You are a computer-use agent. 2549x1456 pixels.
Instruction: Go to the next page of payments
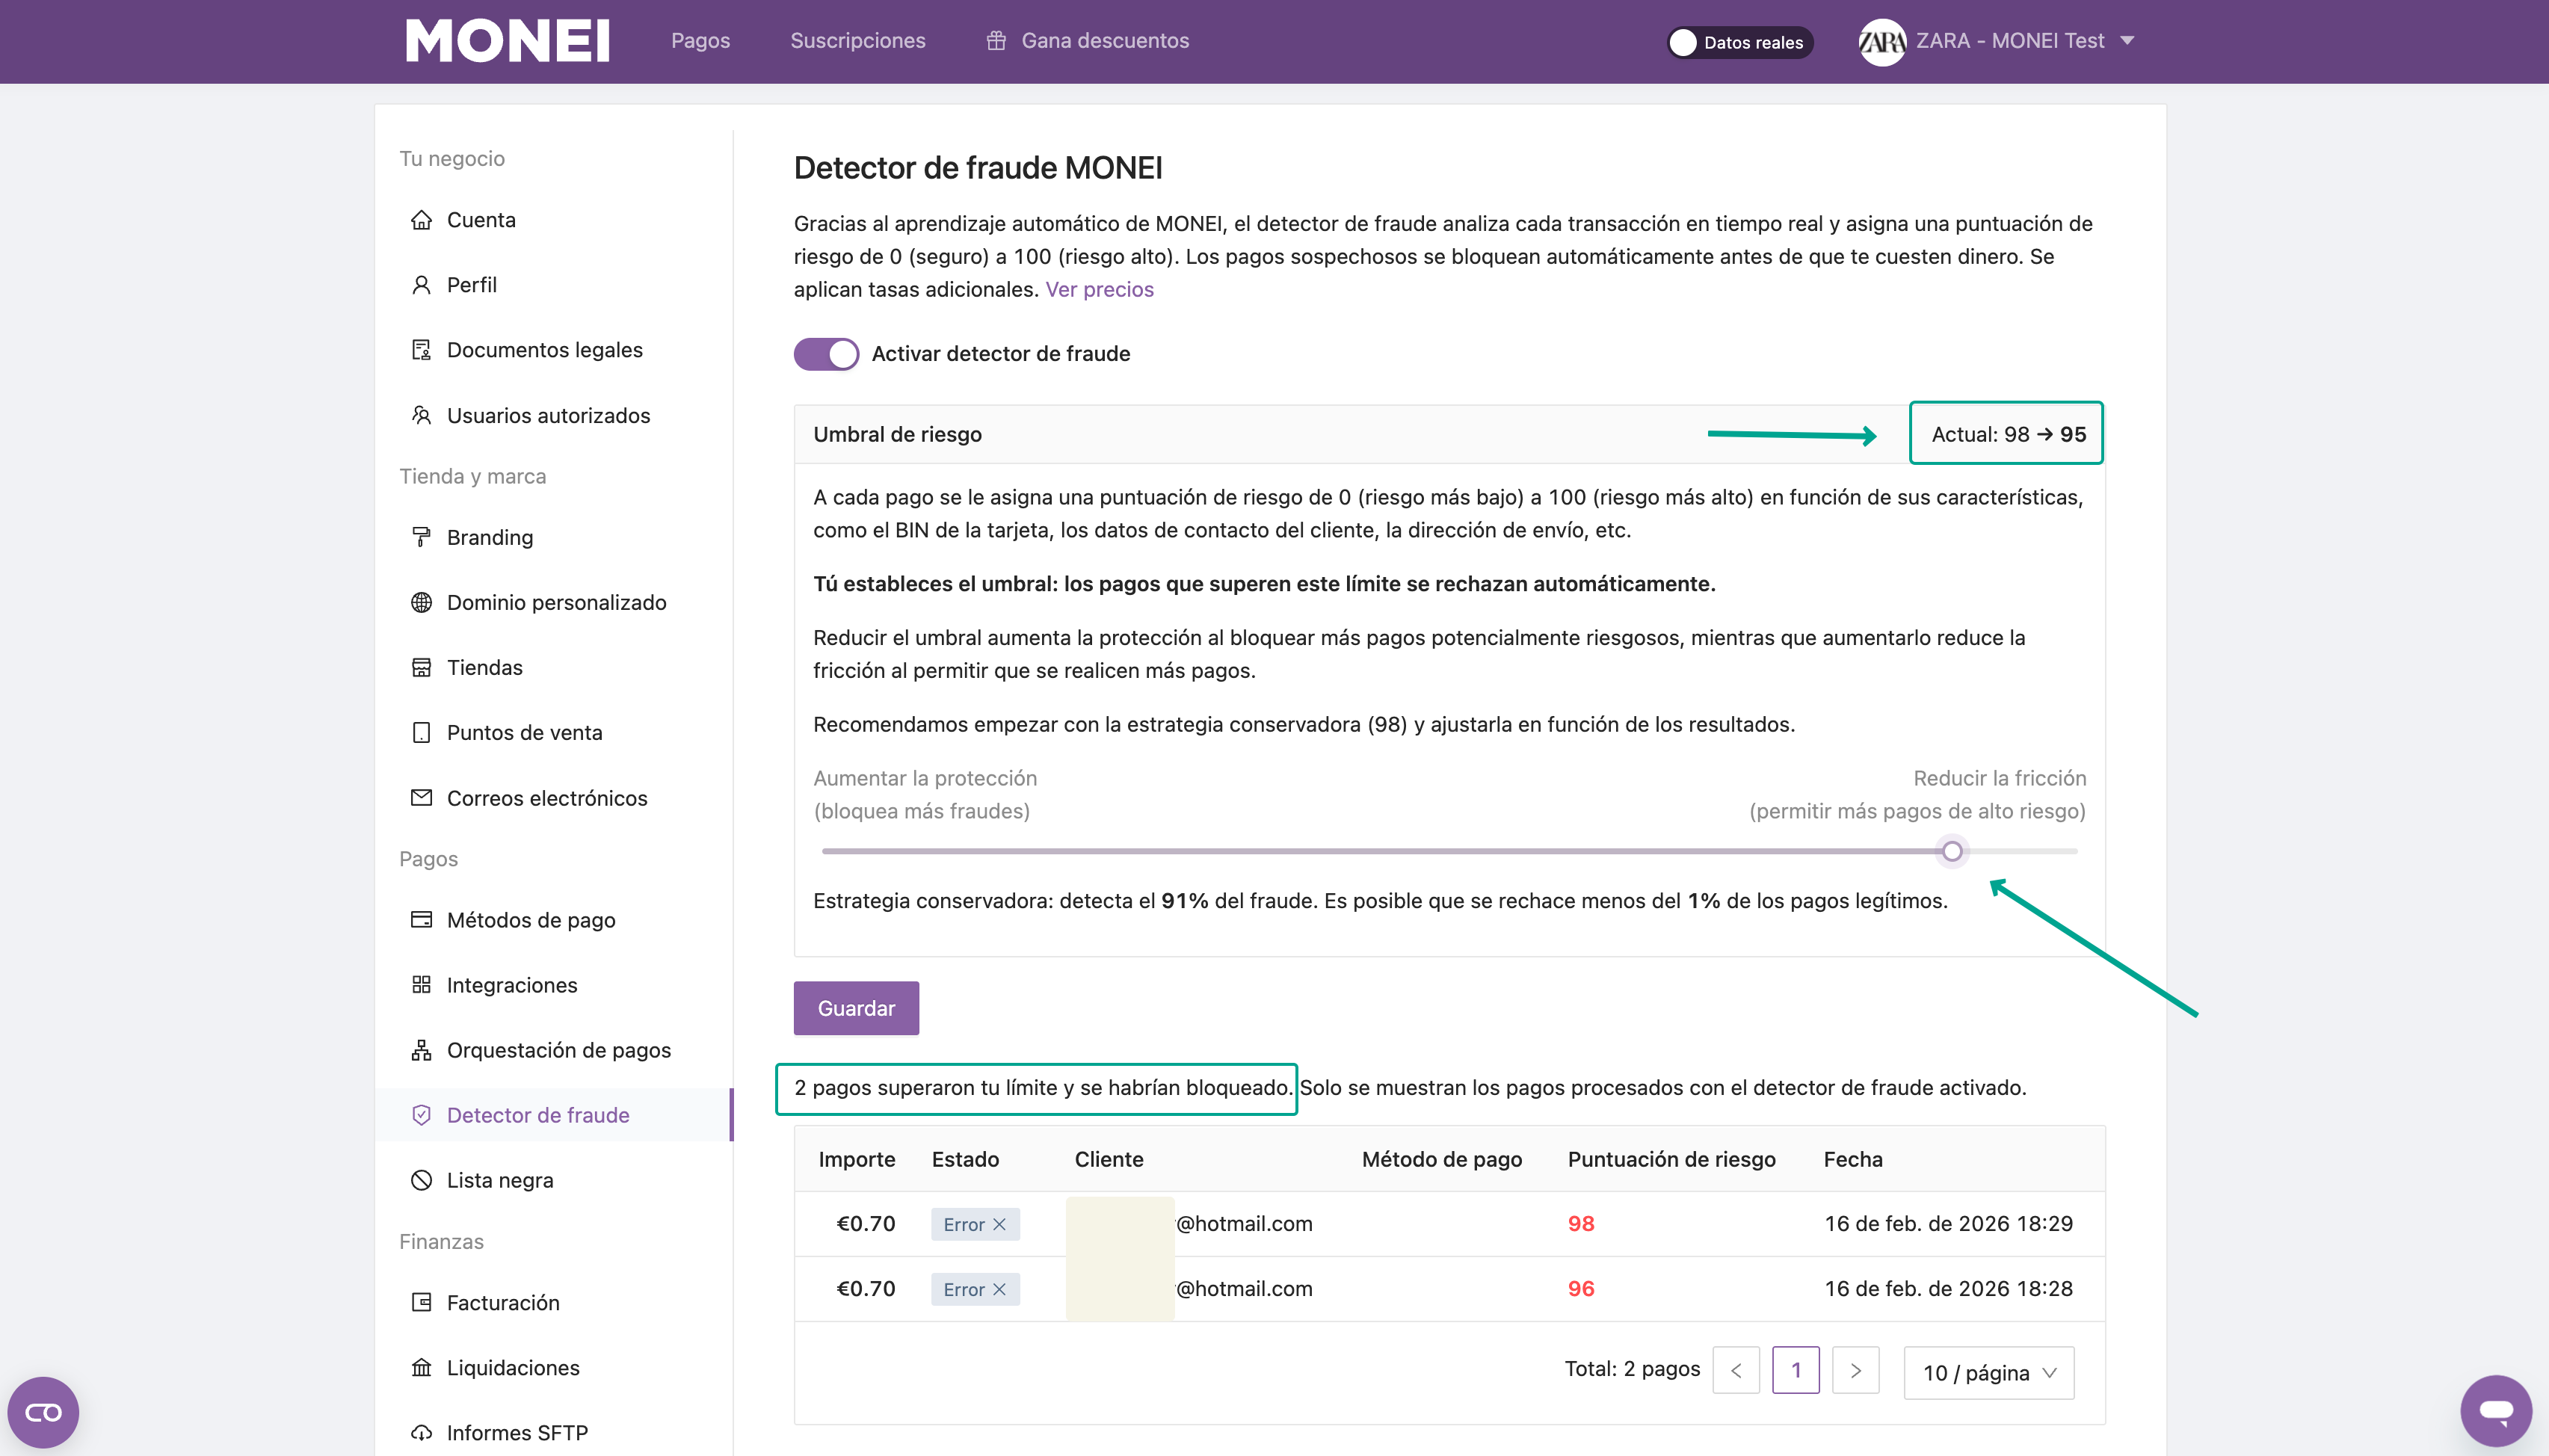click(x=1855, y=1370)
